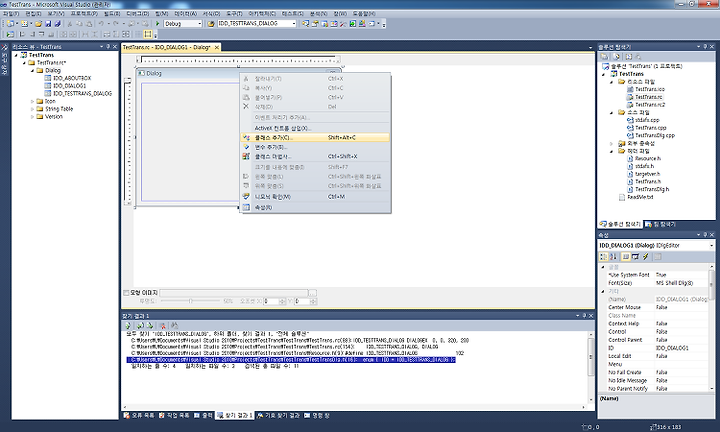Click first icon in Find Results toolbar
Viewport: 720px width, 432px height.
tap(128, 325)
